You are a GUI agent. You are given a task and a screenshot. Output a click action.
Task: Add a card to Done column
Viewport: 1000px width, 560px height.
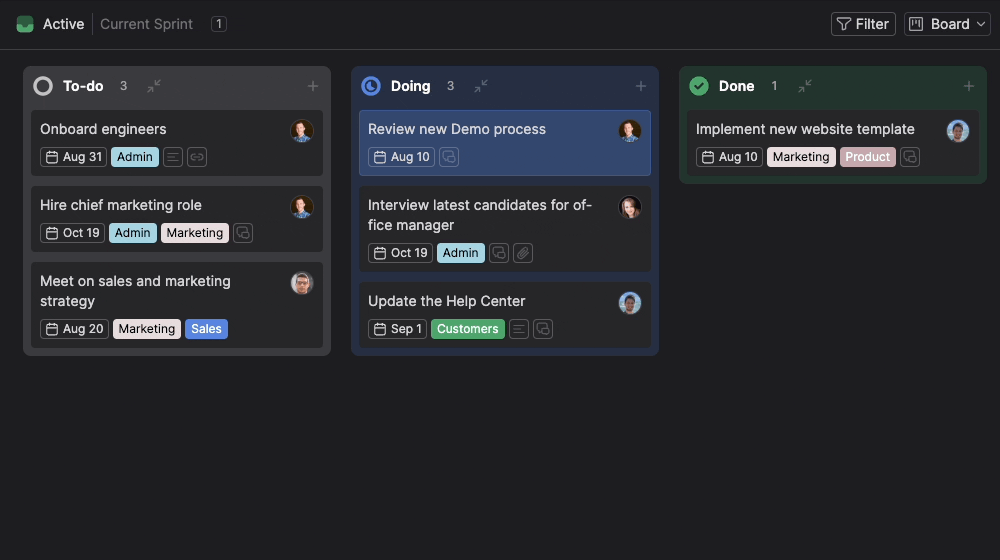[968, 86]
